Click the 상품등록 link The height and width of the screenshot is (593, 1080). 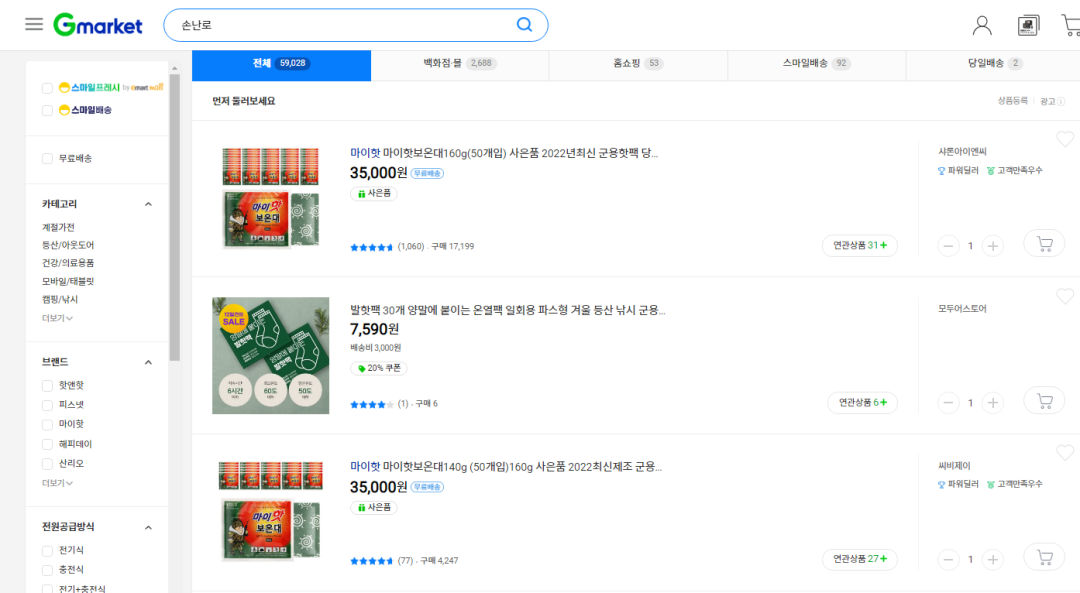point(1012,101)
